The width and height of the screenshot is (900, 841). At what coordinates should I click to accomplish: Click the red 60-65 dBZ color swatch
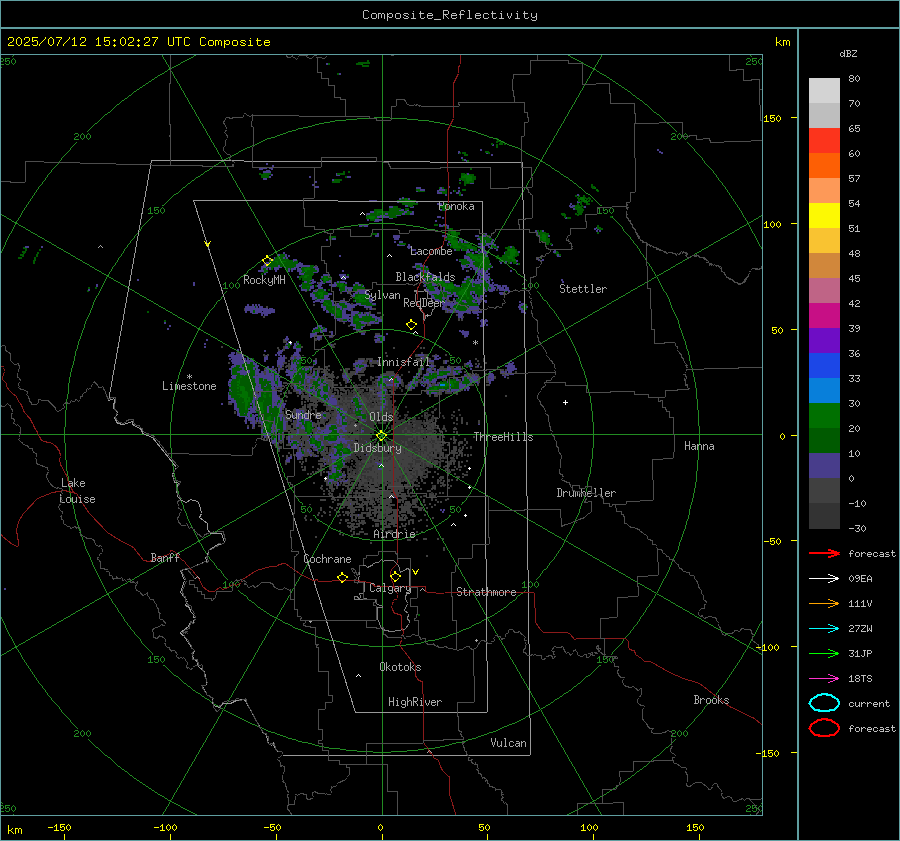[x=824, y=141]
